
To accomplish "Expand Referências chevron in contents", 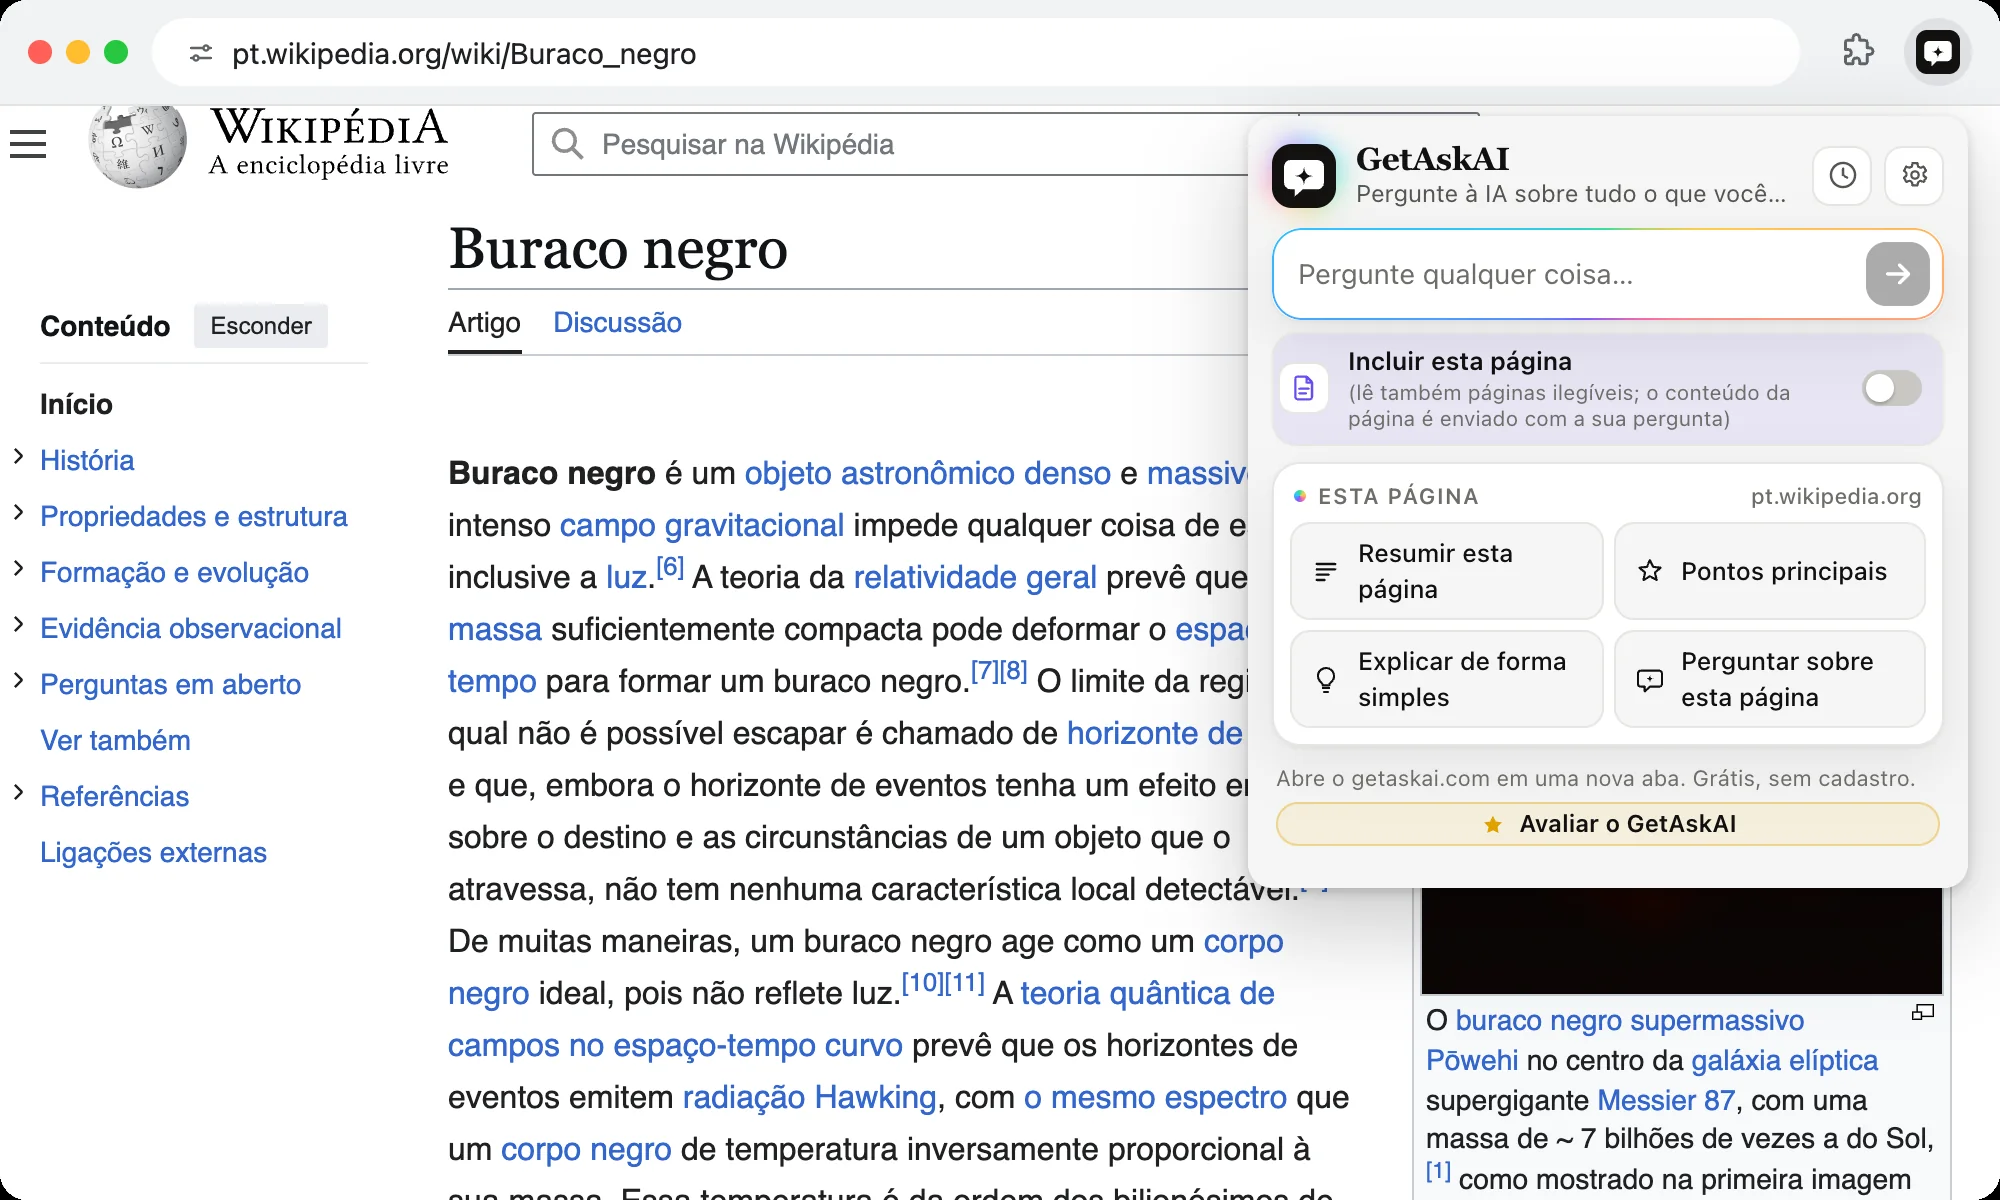I will pos(18,793).
